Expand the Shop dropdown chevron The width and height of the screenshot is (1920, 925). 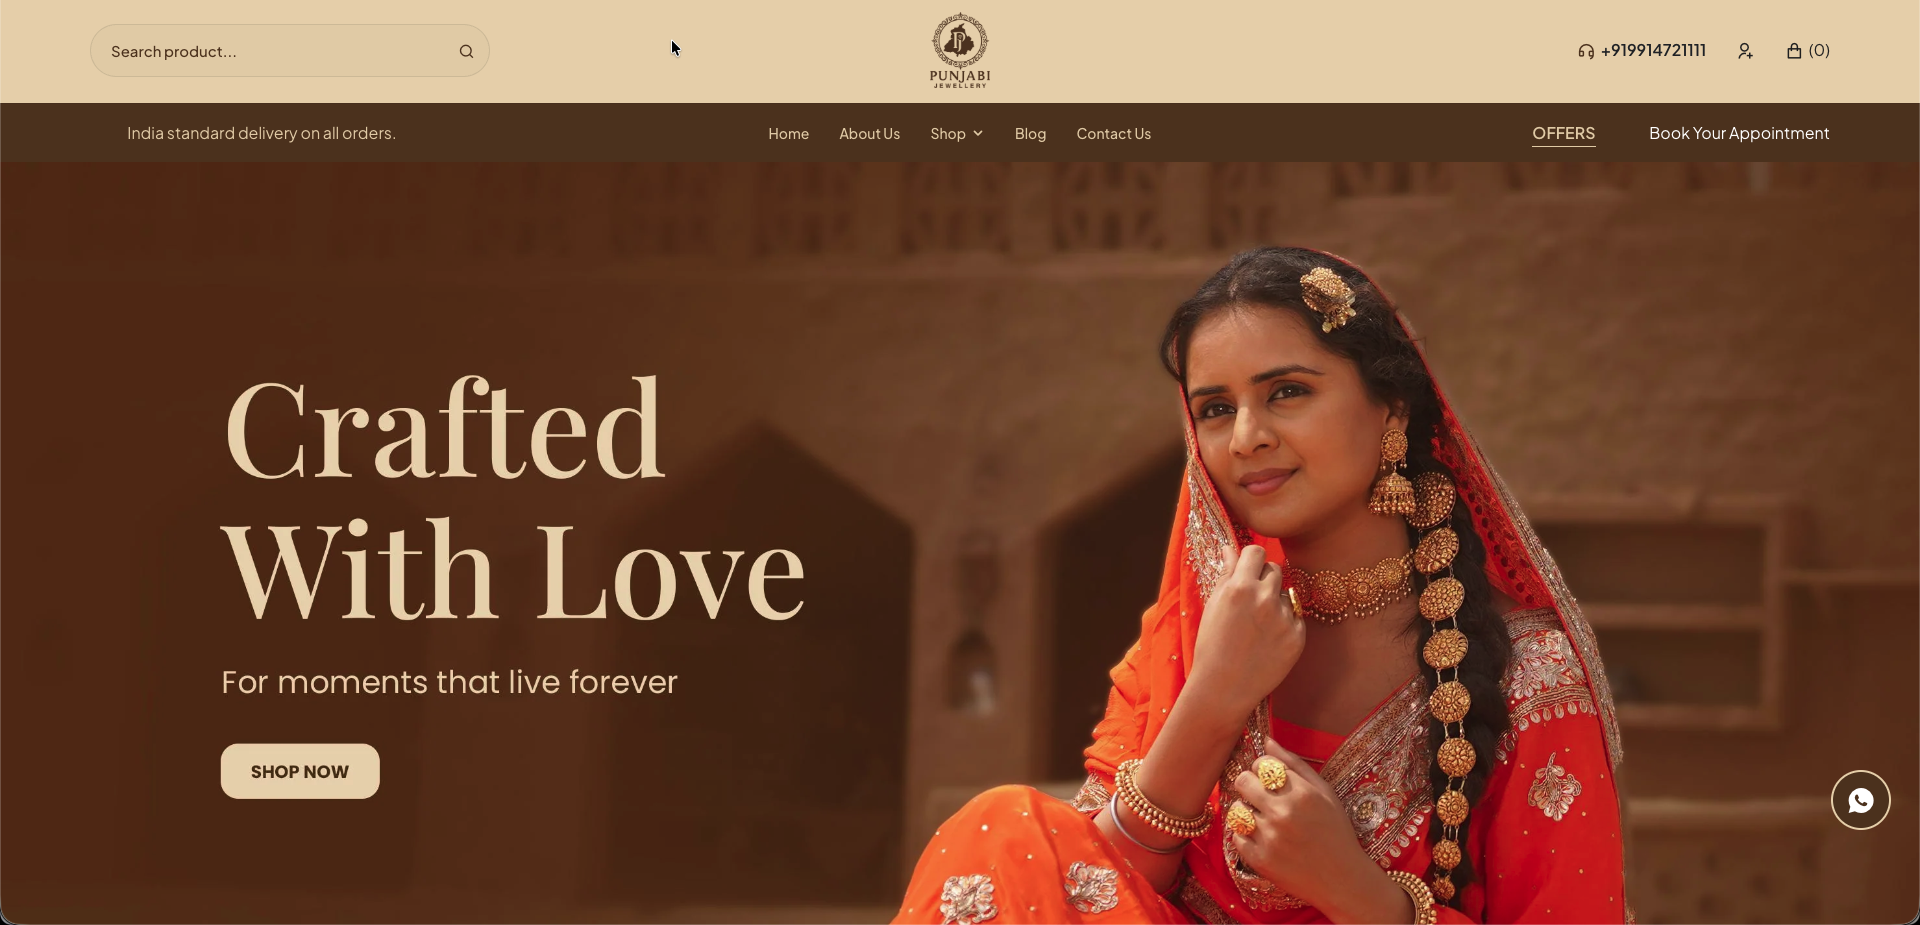(x=978, y=133)
